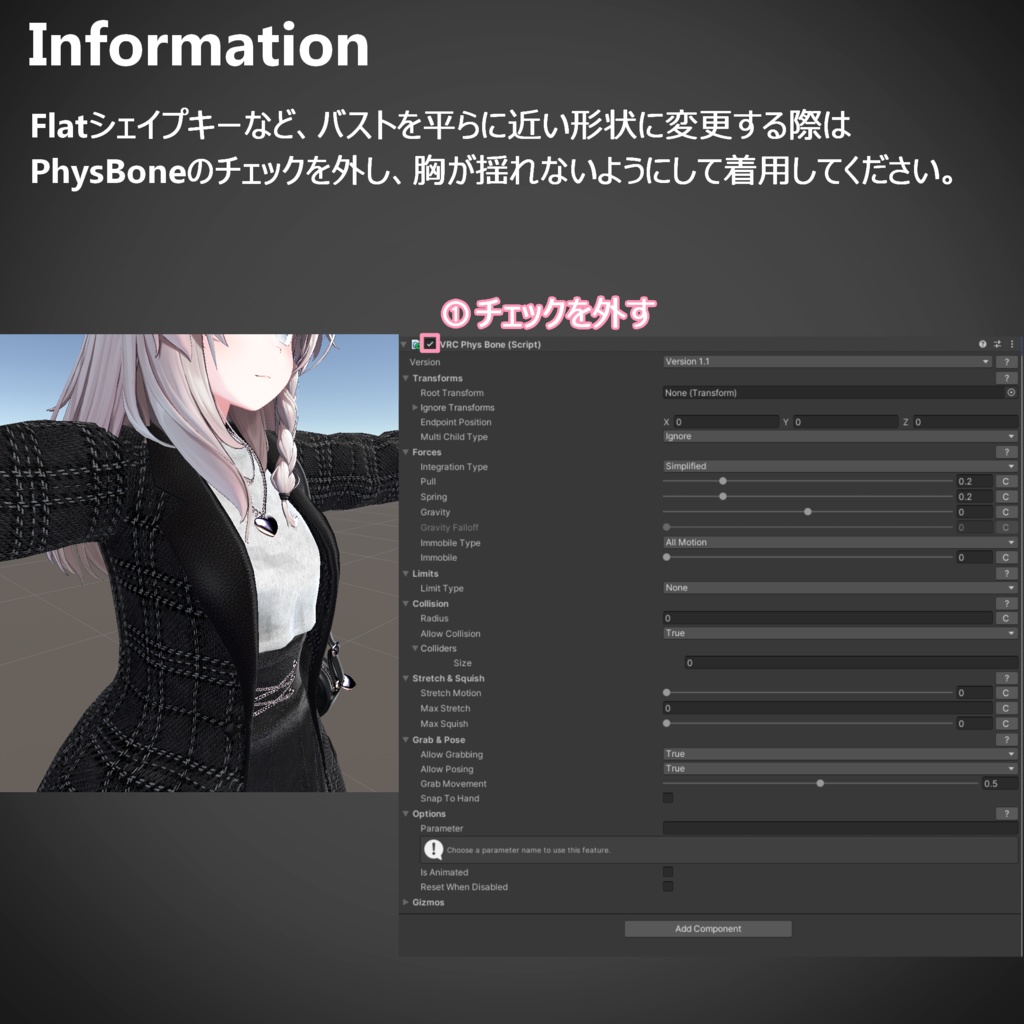The image size is (1024, 1024).
Task: Collapse the VRC Phys Bone component foldout arrow
Action: tap(404, 344)
